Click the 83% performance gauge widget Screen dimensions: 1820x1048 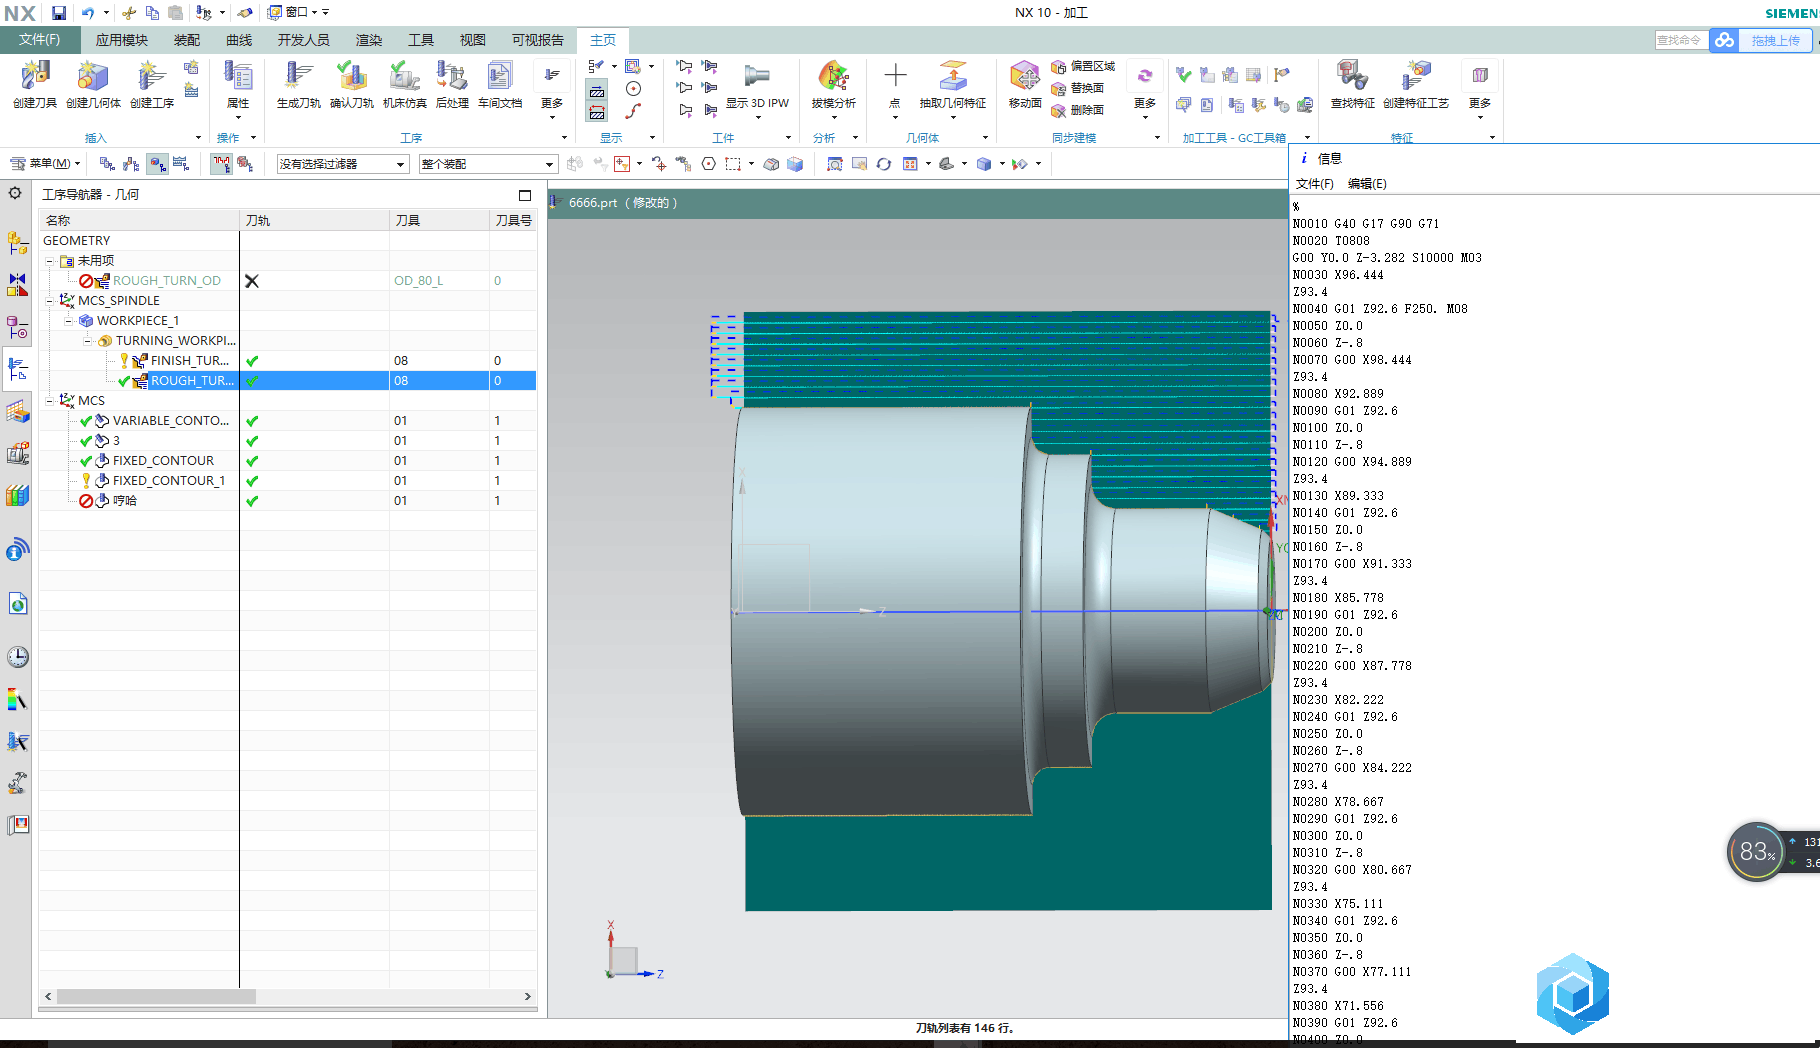click(x=1756, y=852)
